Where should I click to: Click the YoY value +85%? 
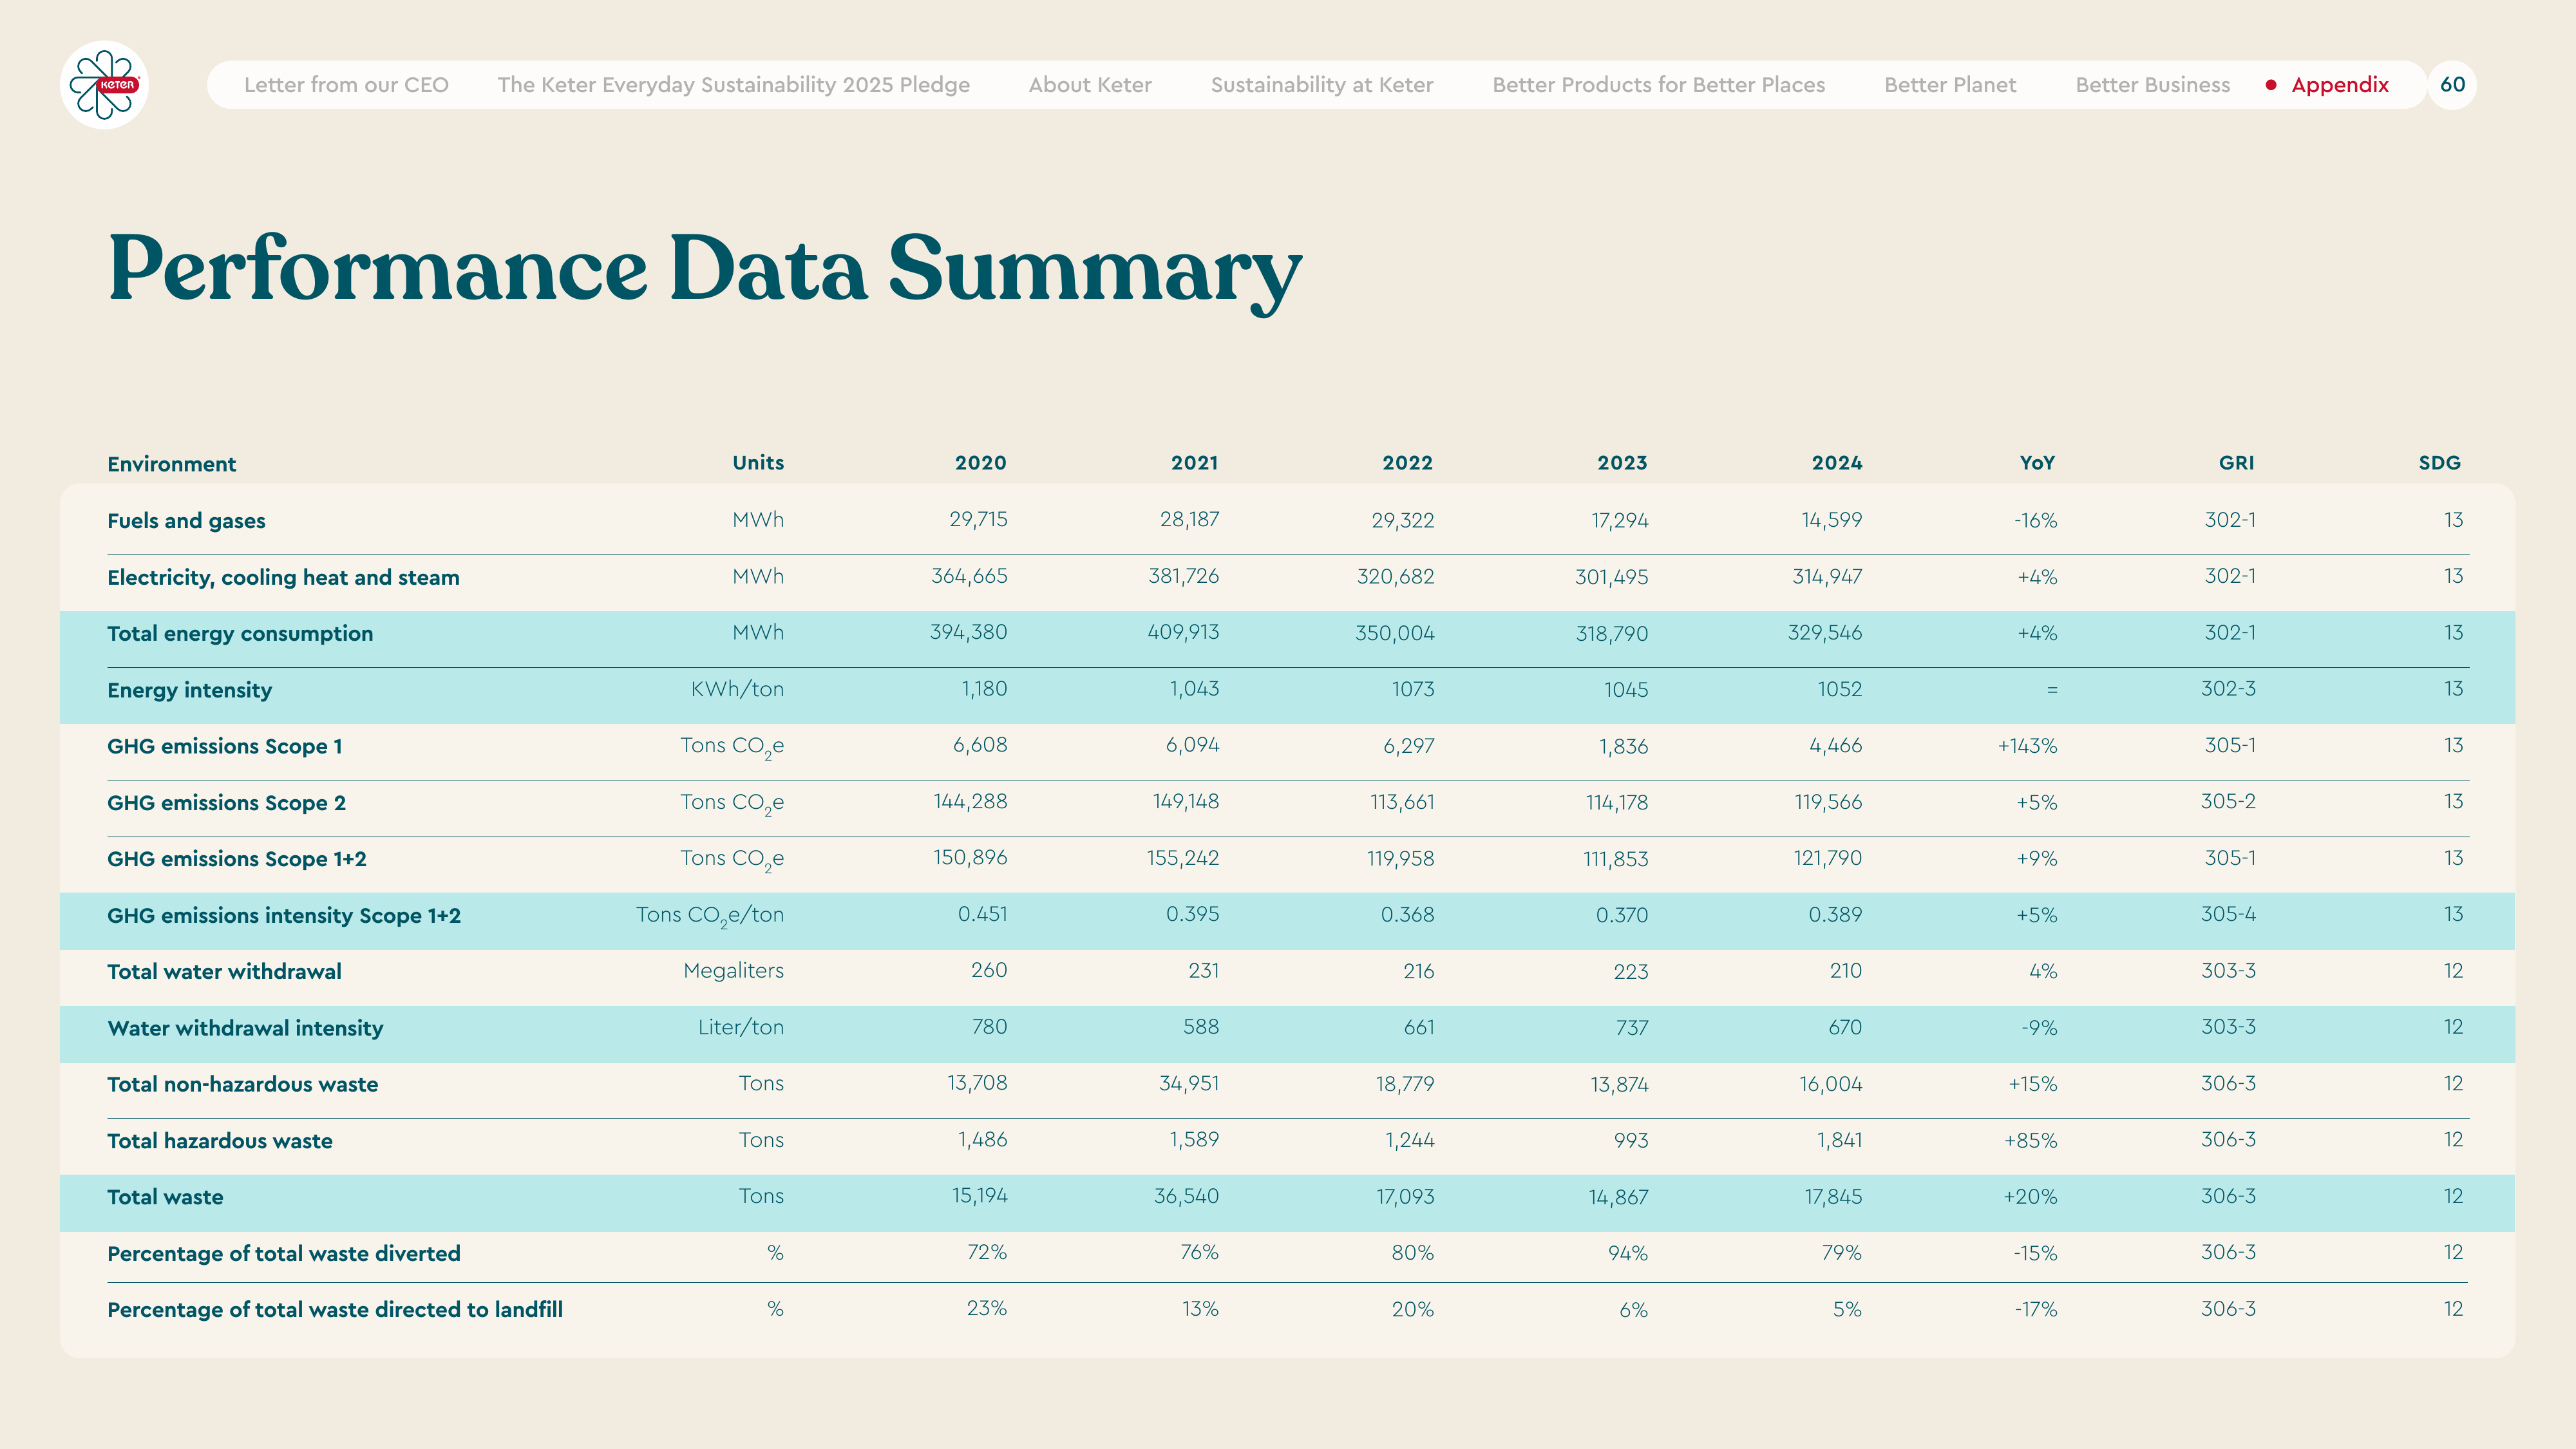tap(2030, 1141)
